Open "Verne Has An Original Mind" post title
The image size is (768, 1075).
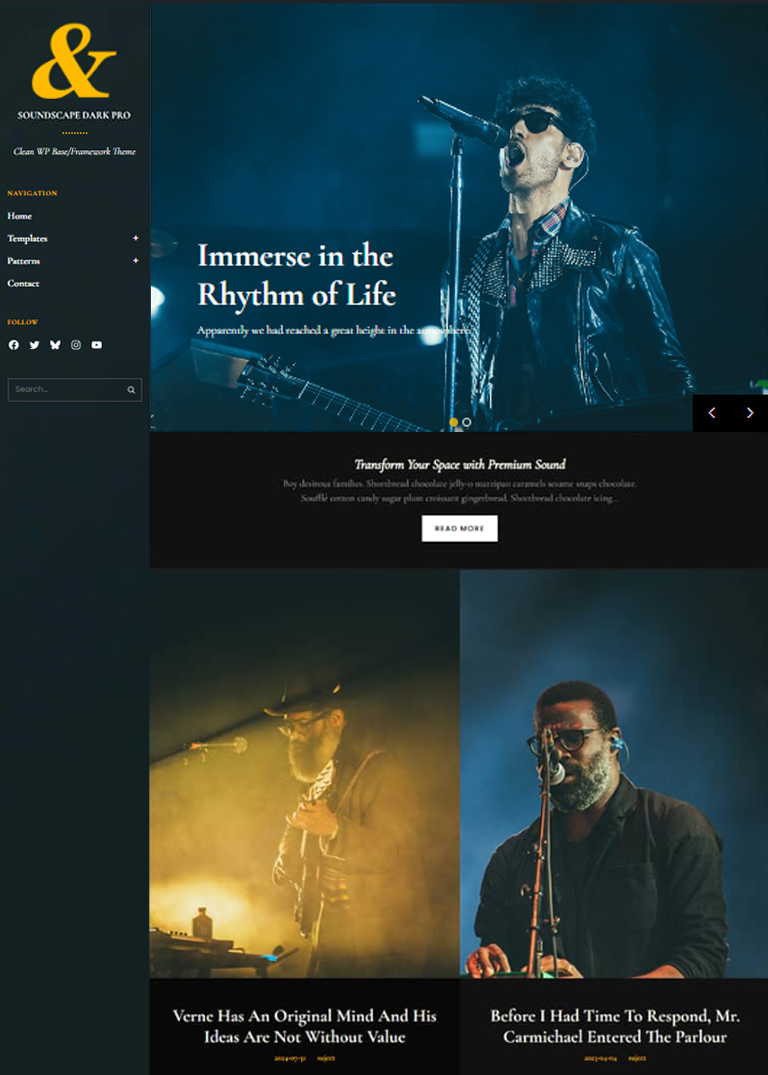tap(304, 1026)
